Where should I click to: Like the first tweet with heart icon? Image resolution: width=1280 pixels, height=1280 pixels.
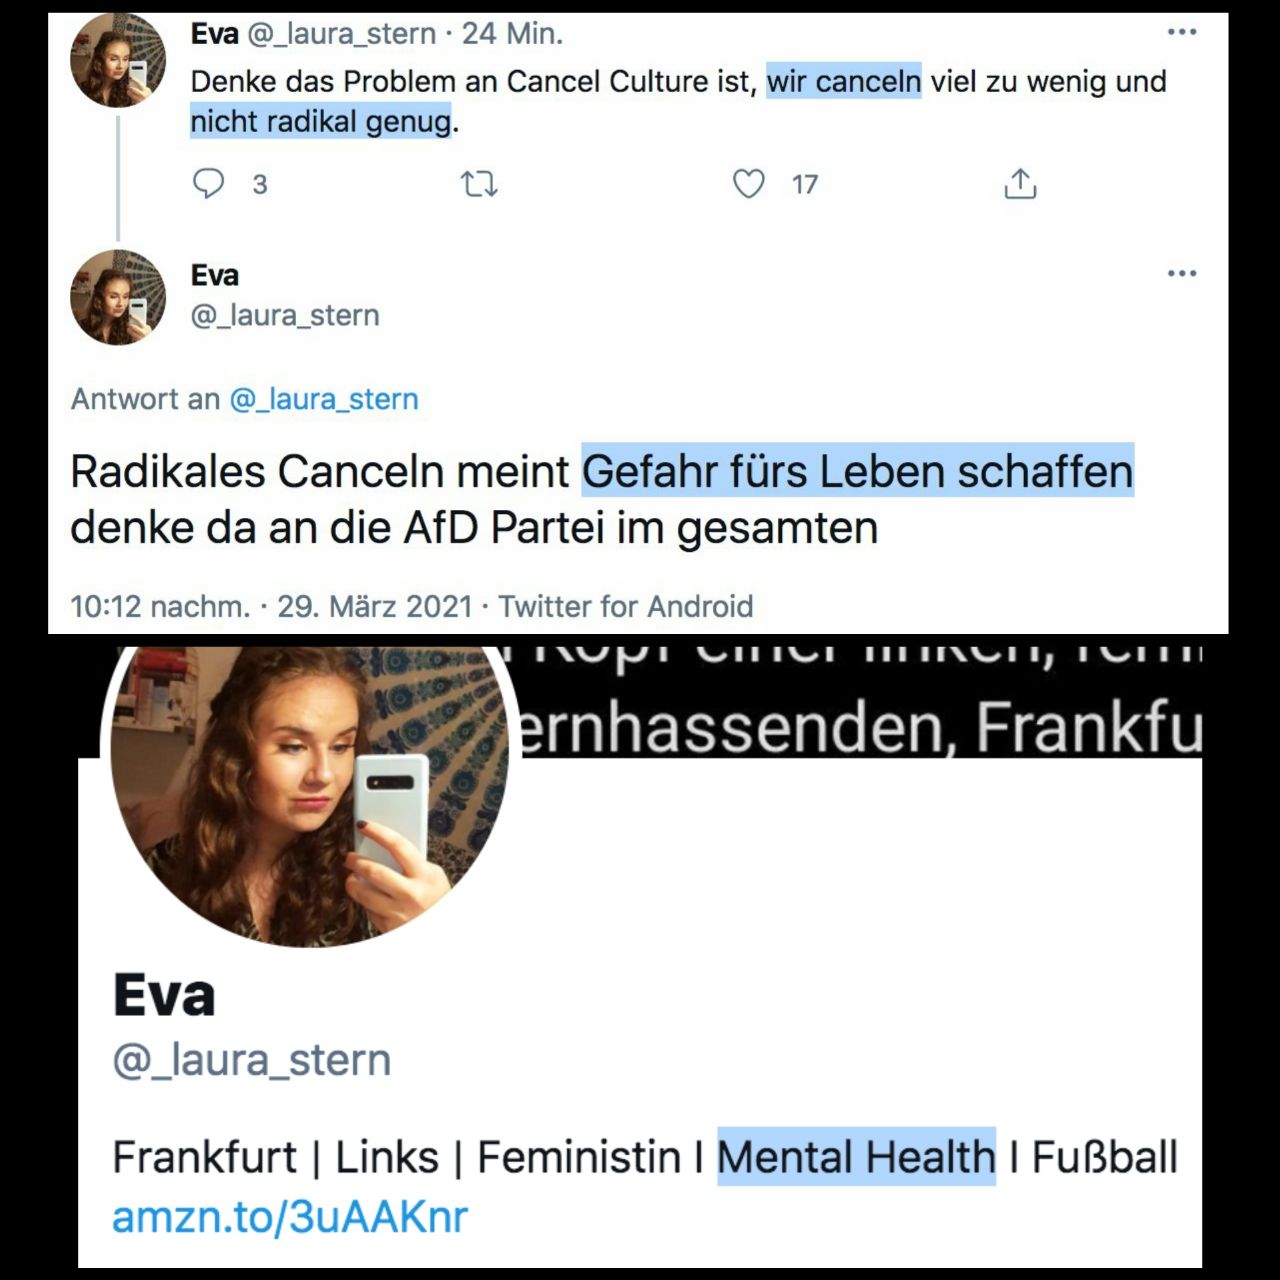pos(748,184)
